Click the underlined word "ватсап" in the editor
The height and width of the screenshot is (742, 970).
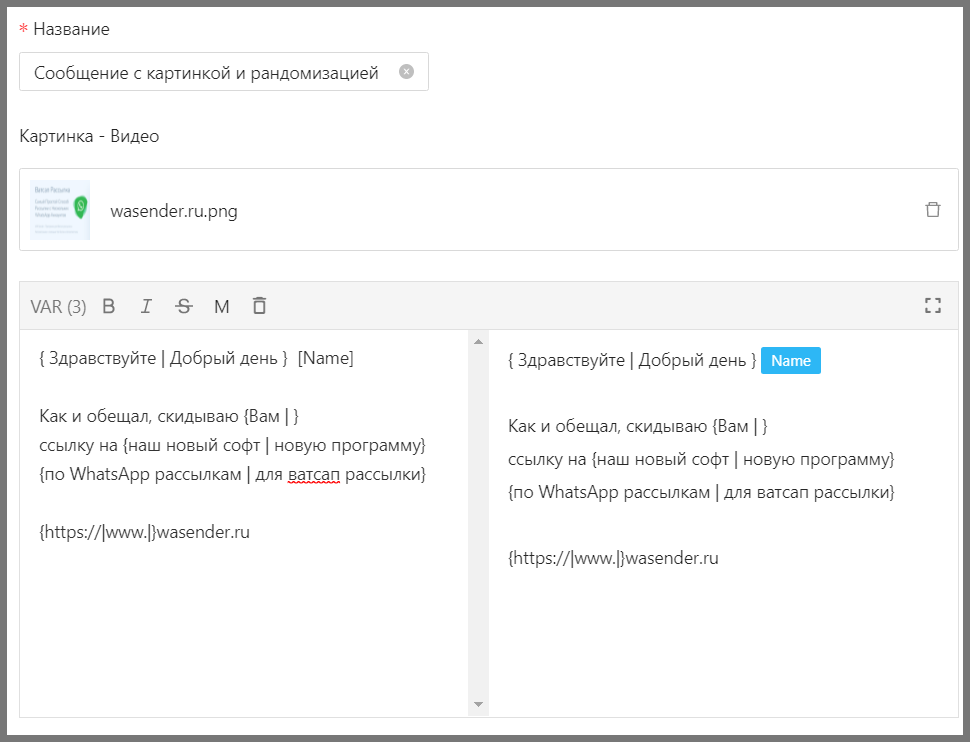(x=314, y=474)
